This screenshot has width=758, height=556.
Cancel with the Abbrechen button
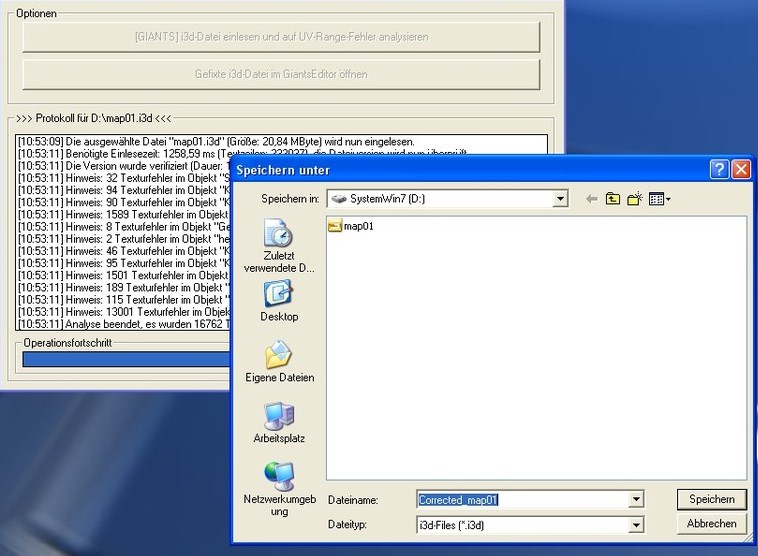(712, 523)
